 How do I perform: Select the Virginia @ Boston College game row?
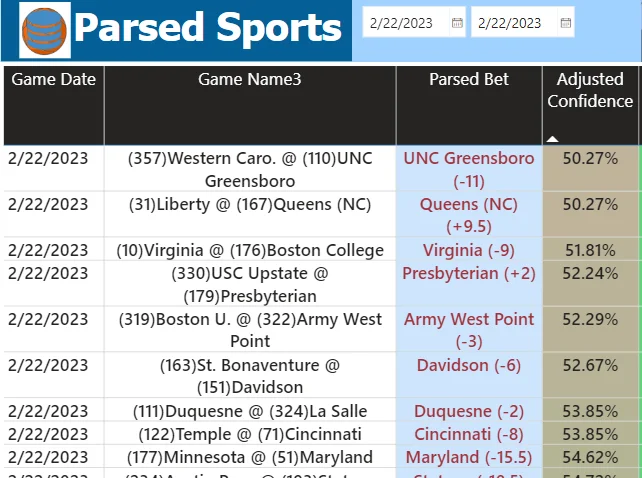pyautogui.click(x=249, y=250)
